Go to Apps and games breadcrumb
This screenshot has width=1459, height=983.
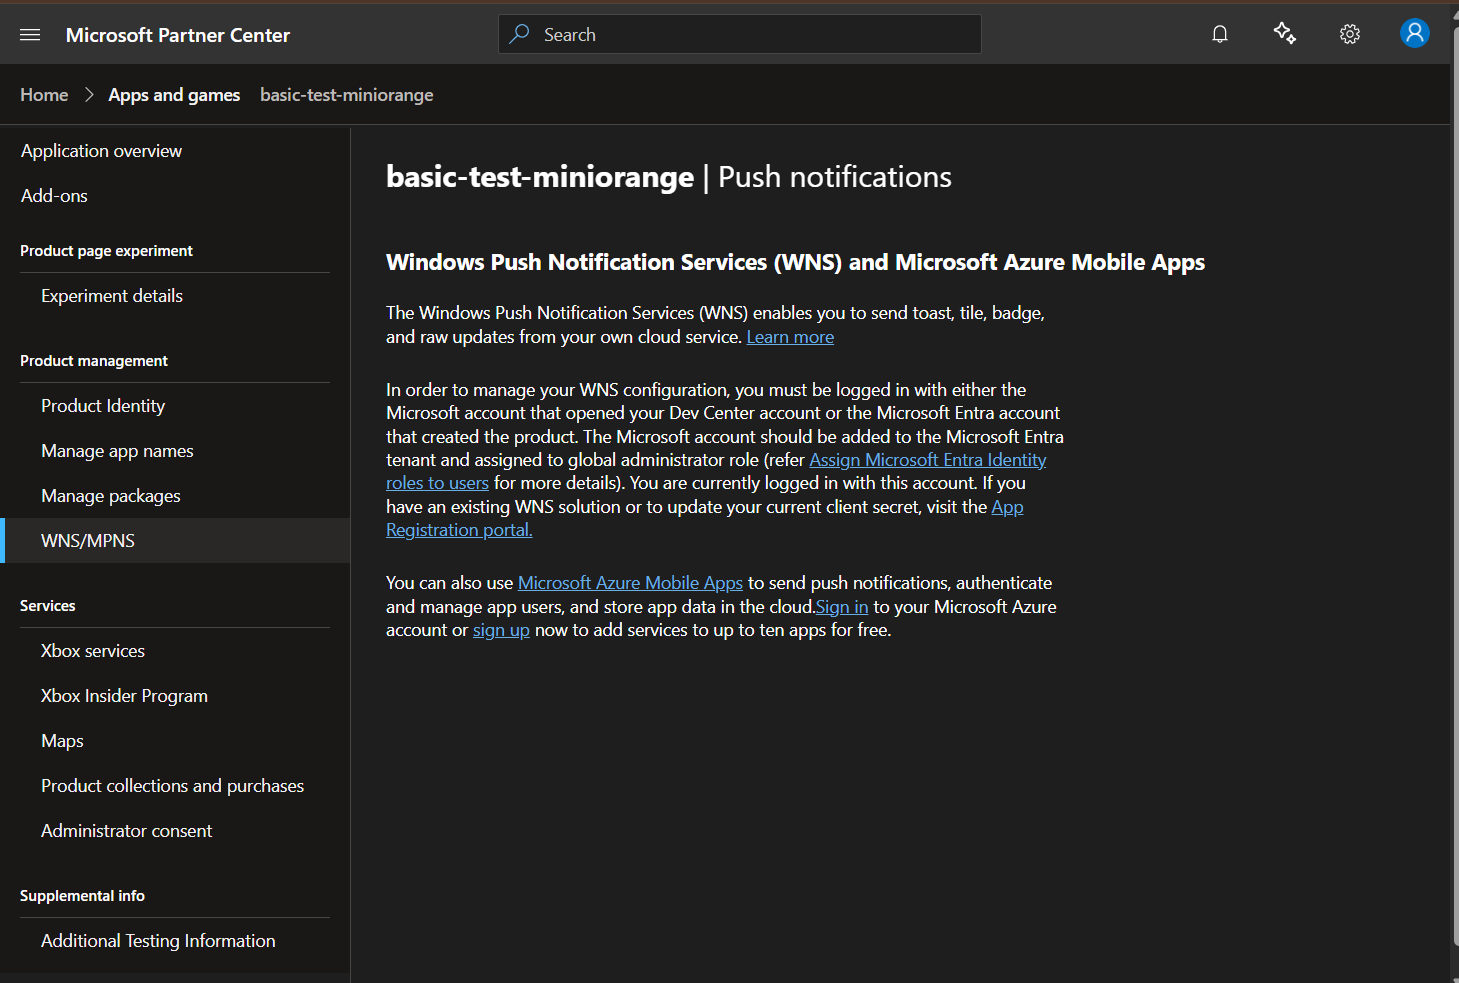tap(174, 94)
